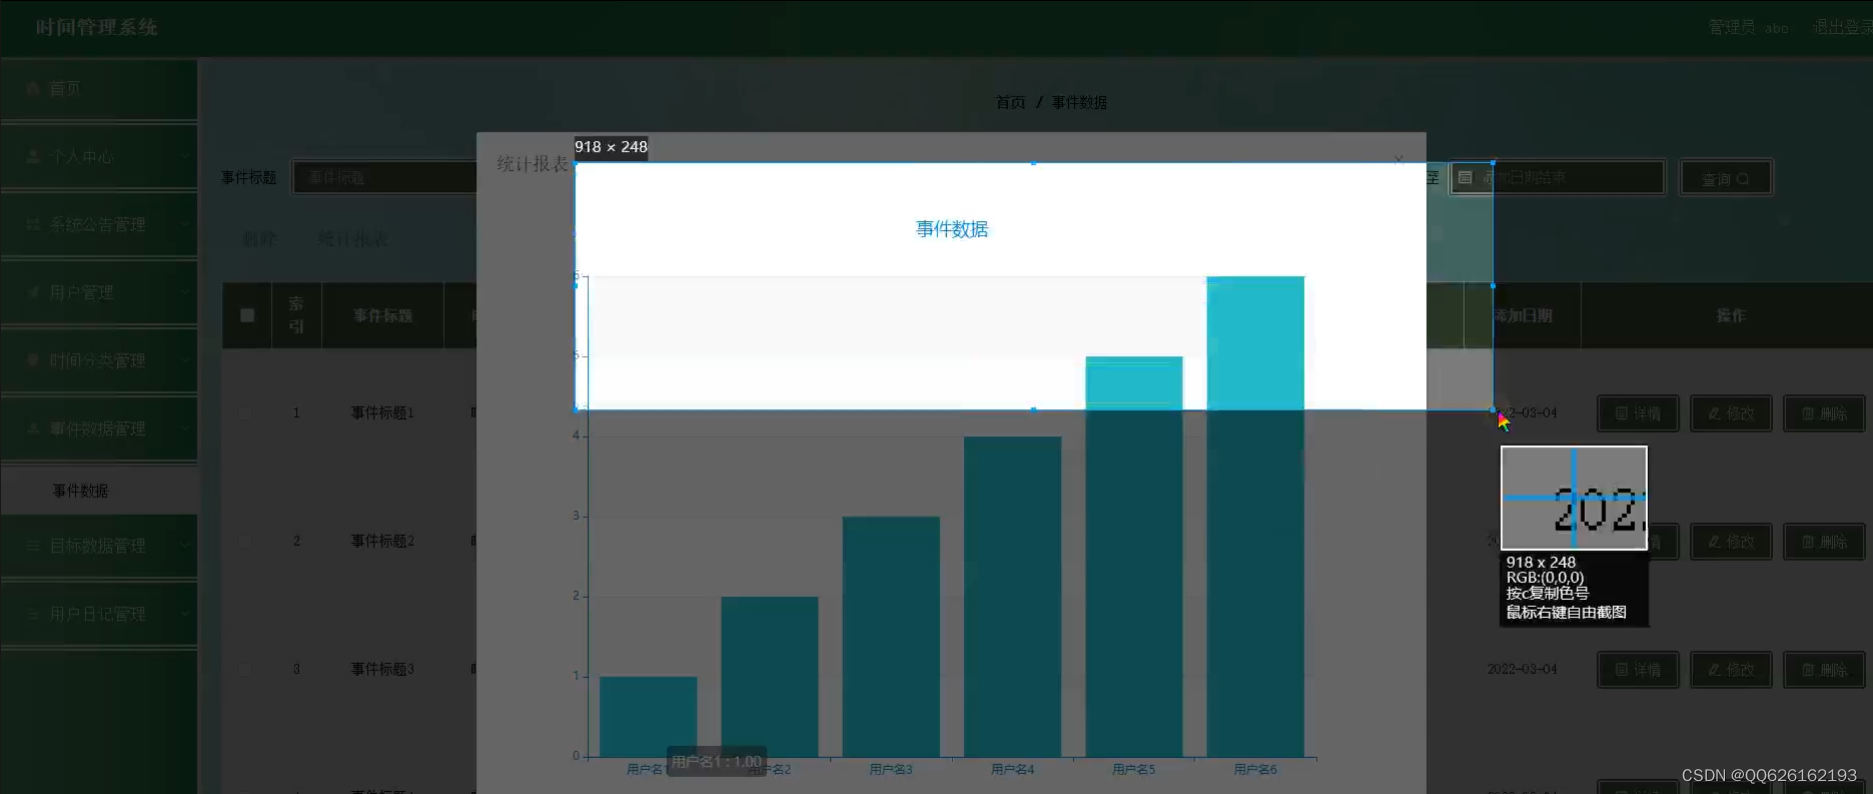Image resolution: width=1873 pixels, height=794 pixels.
Task: Click the 用户名4 bar in the chart
Action: tap(1013, 596)
